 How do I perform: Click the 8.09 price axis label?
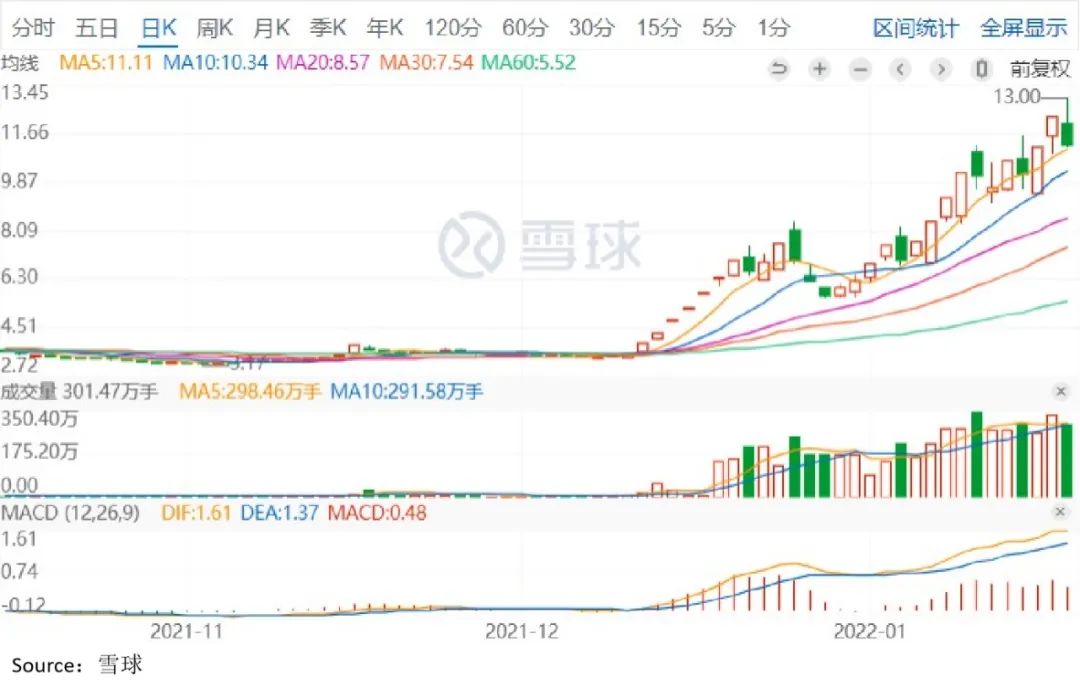coord(21,229)
